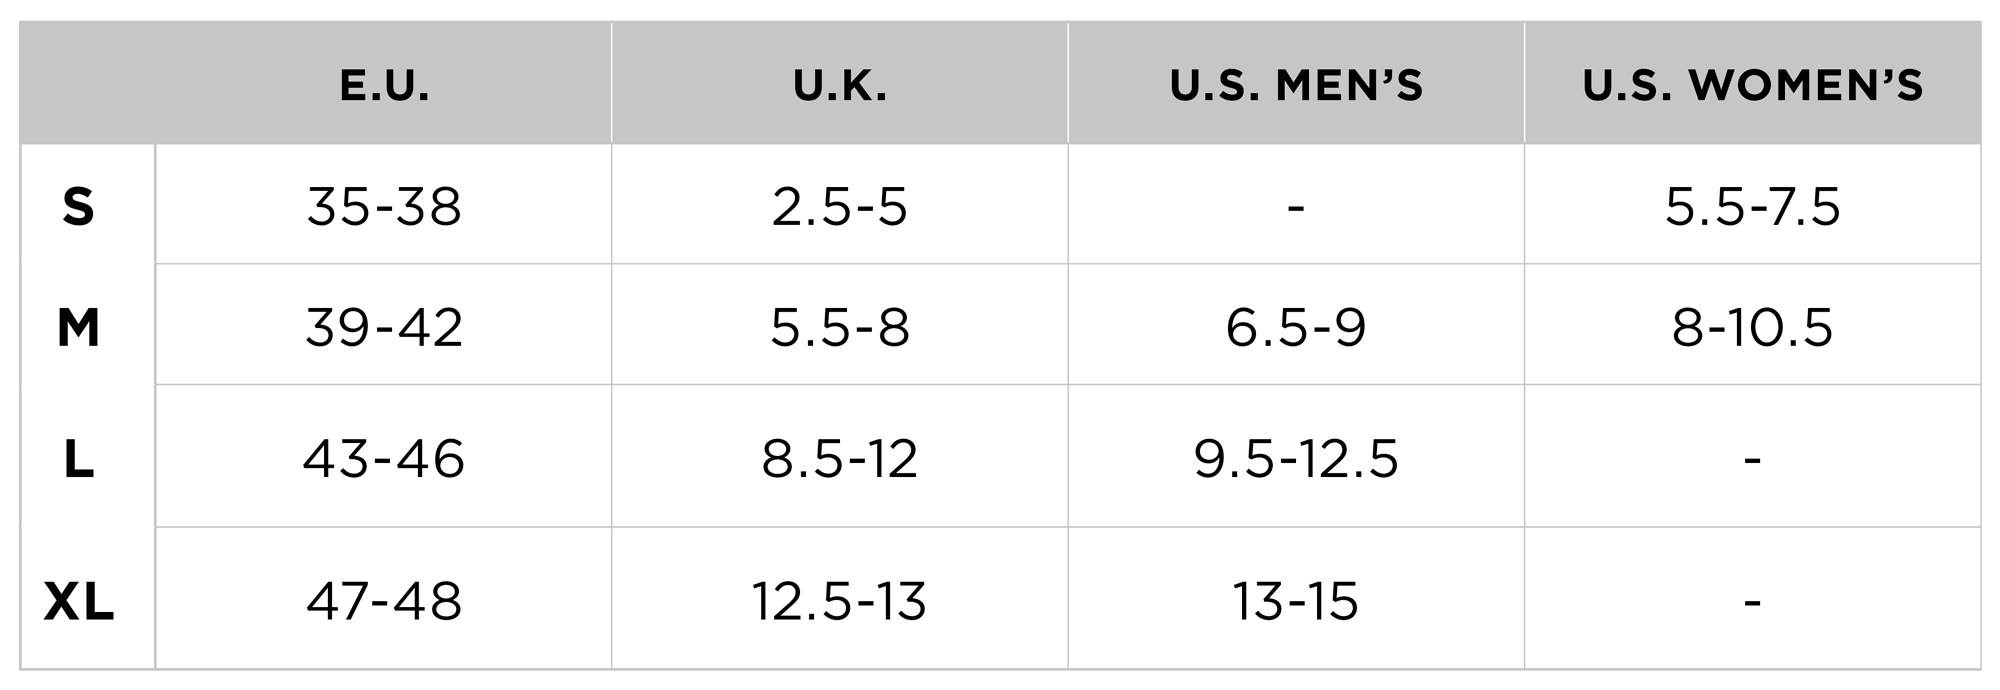Click the 2.5-5 U.K. size cell
The width and height of the screenshot is (2000, 690).
[x=840, y=207]
